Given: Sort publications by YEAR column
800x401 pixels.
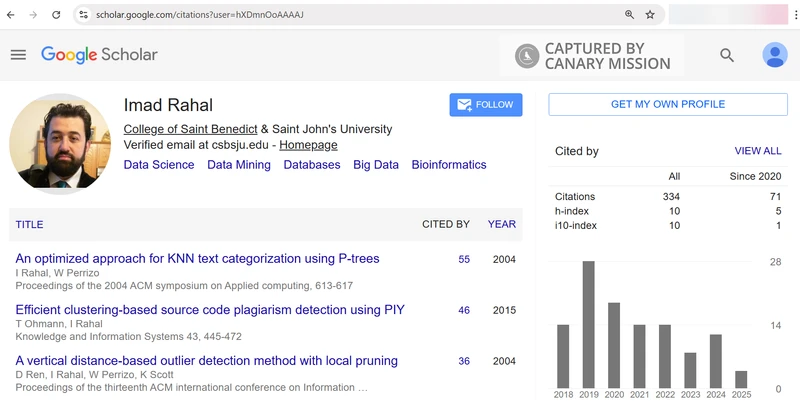Looking at the screenshot, I should (x=502, y=224).
